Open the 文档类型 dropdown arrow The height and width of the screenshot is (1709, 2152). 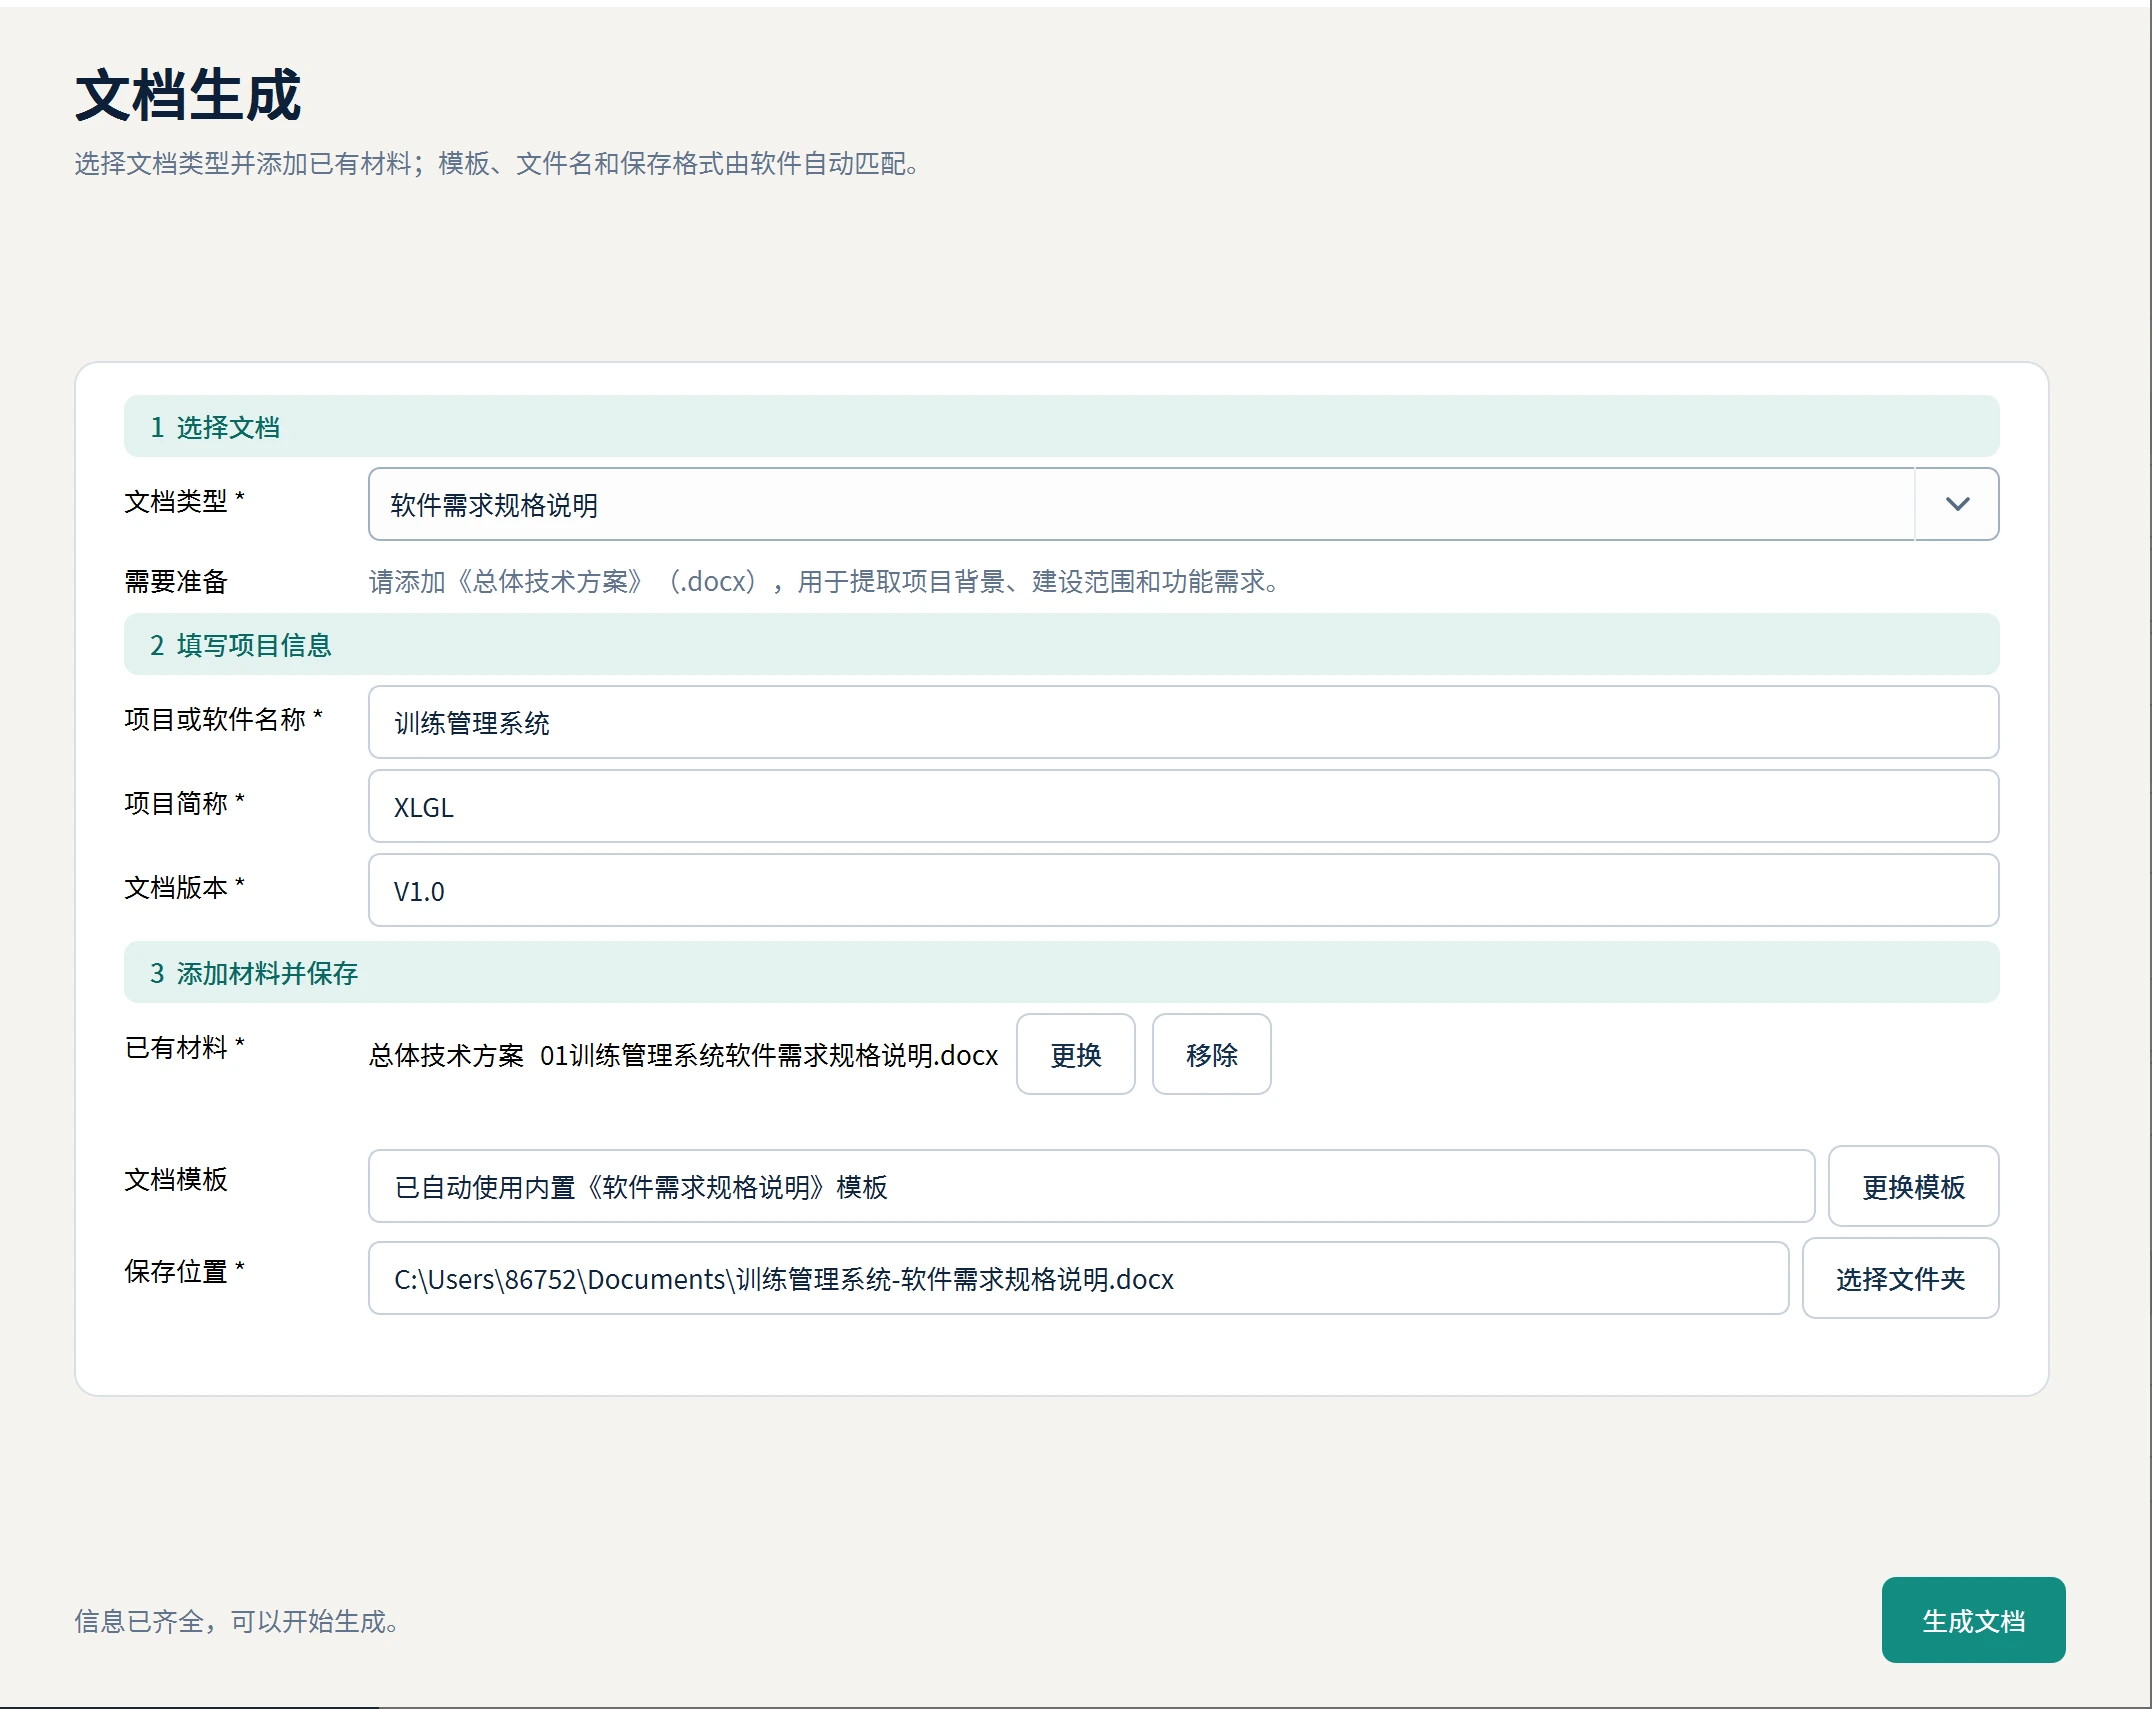[1957, 504]
